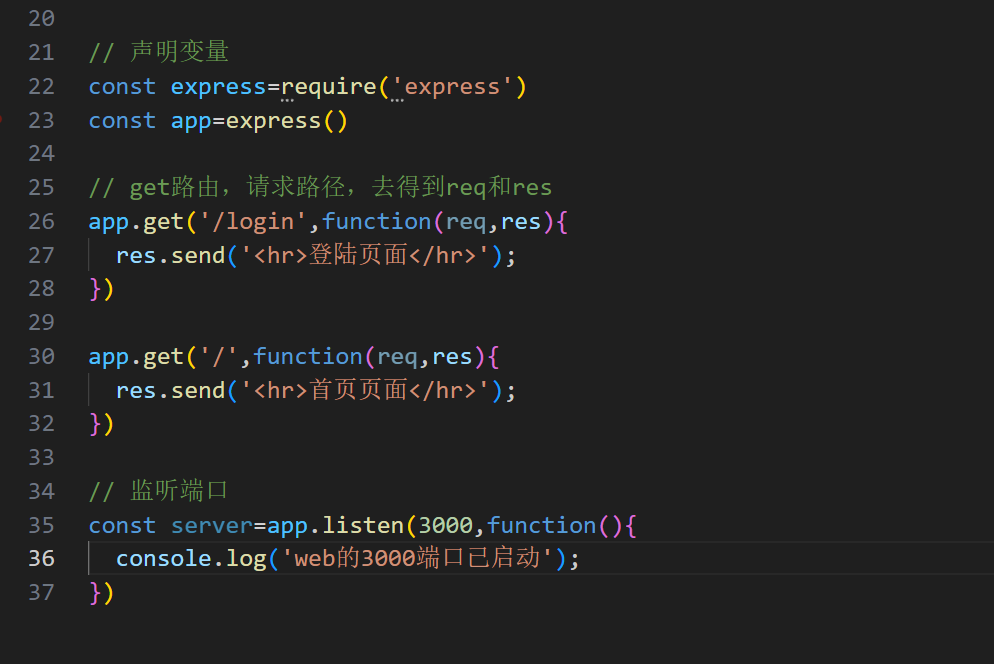Click the 'get' method on line 26

tap(164, 223)
